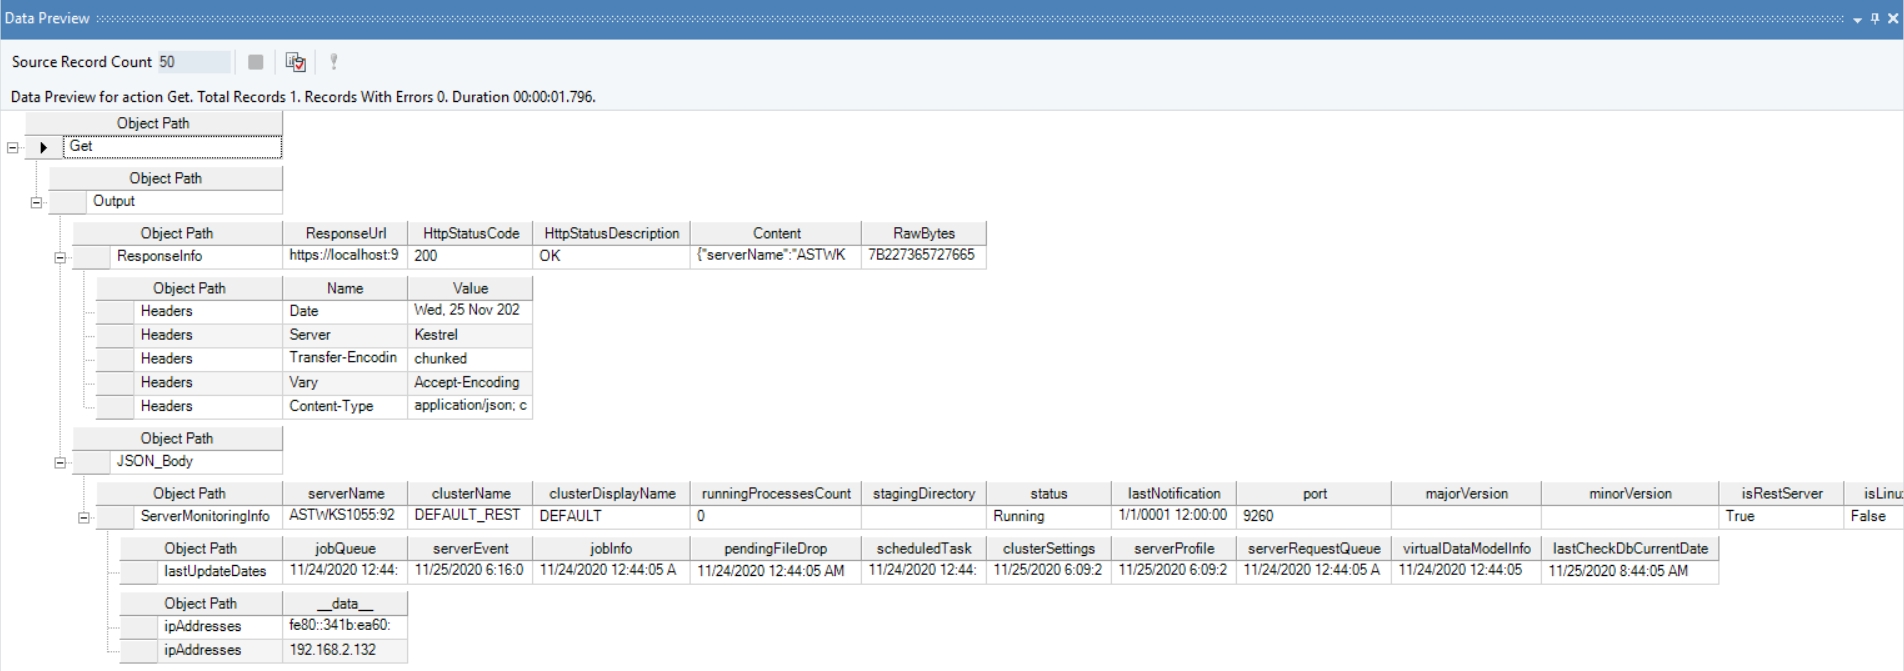Screen dimensions: 1904x671
Task: Collapse the Get root node
Action: (x=13, y=147)
